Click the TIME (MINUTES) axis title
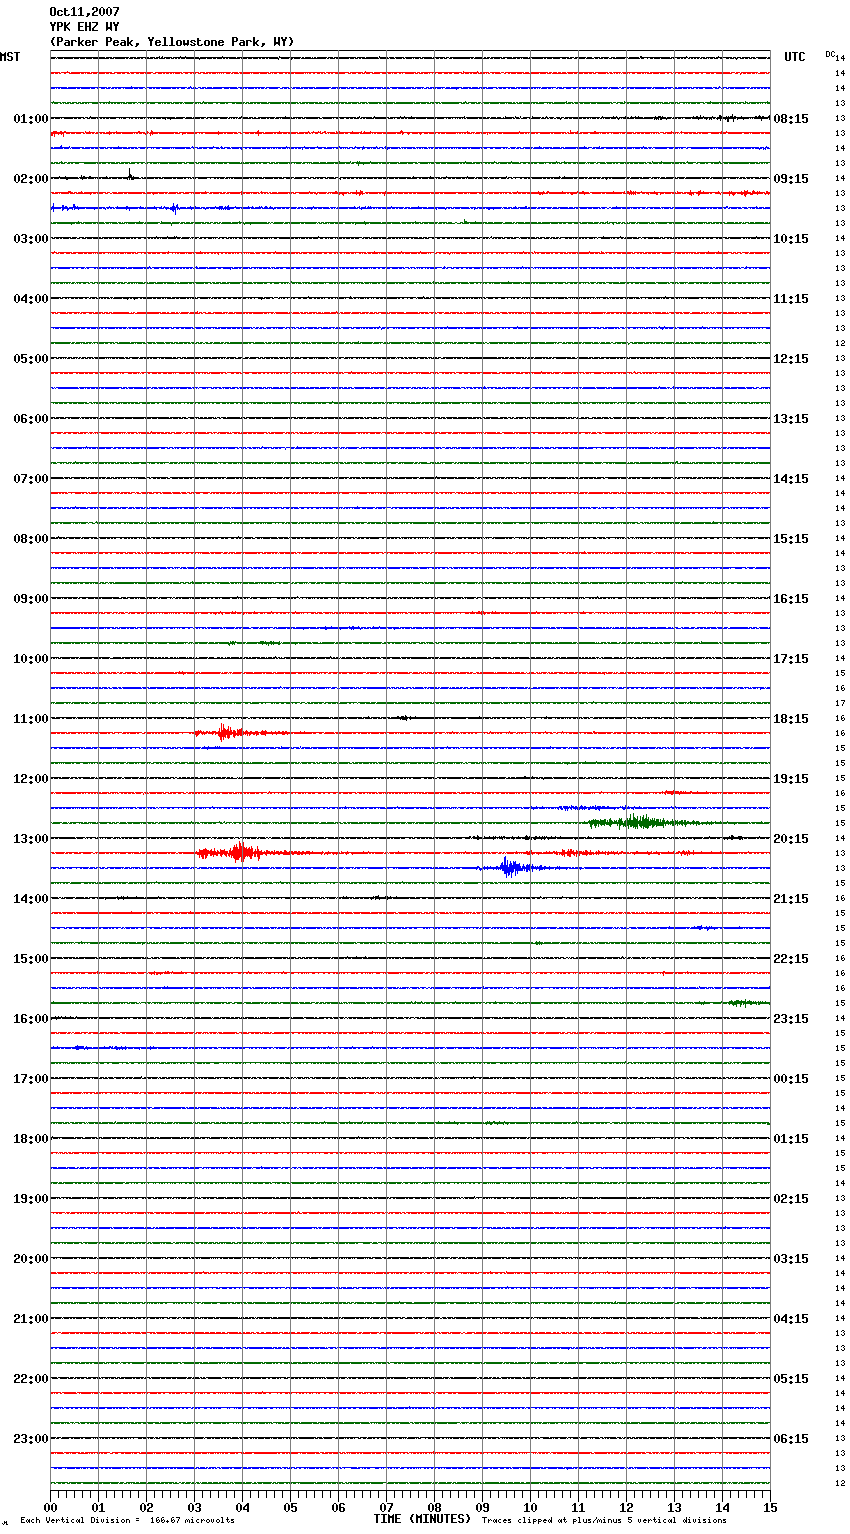The width and height of the screenshot is (850, 1534). tap(422, 1519)
